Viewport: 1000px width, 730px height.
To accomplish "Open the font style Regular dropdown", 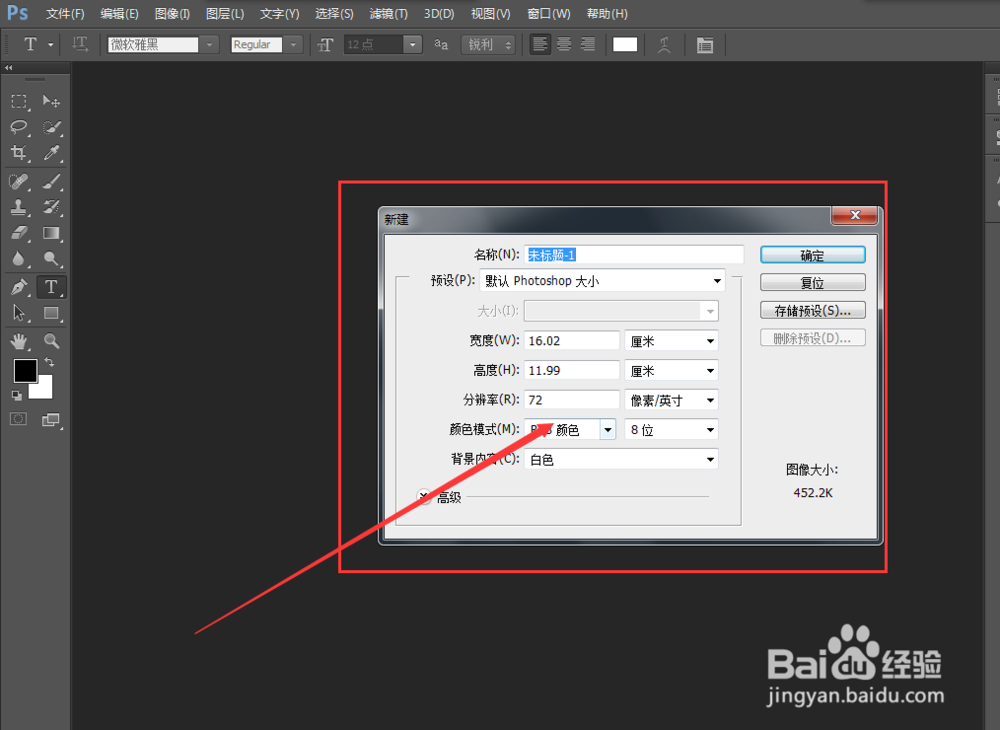I will pos(293,45).
